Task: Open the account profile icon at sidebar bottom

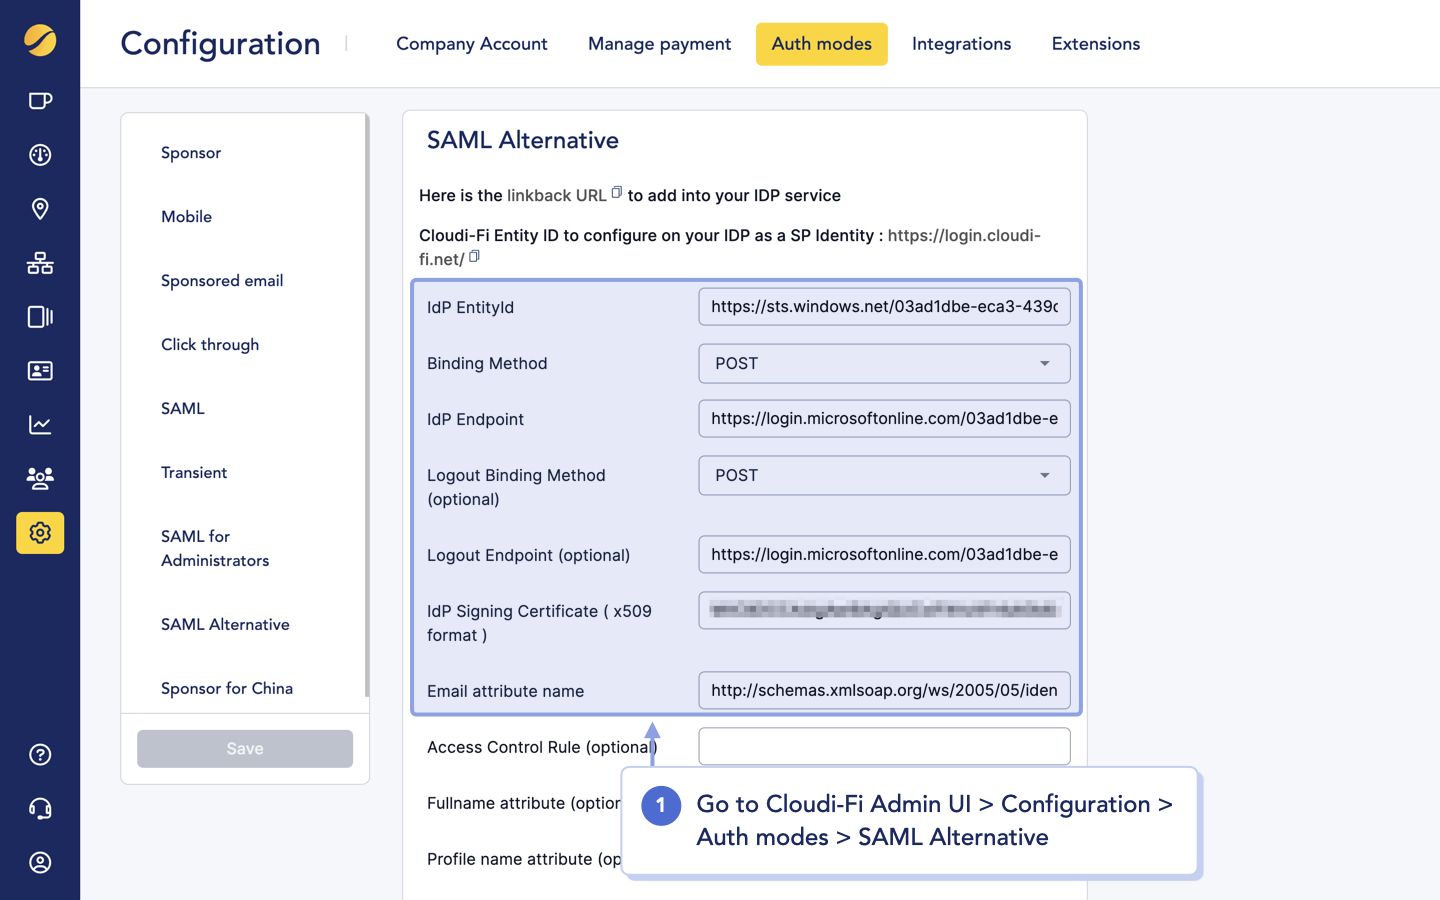Action: (x=40, y=862)
